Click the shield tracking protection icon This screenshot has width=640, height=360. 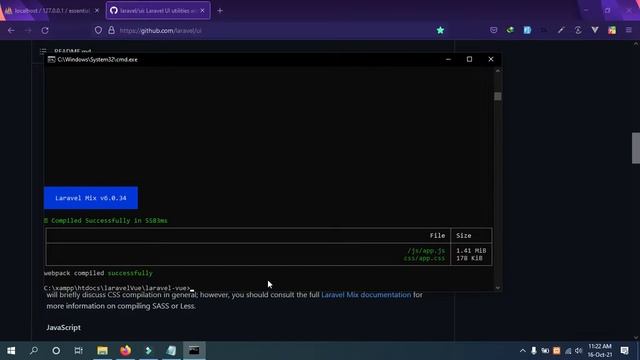coord(98,30)
